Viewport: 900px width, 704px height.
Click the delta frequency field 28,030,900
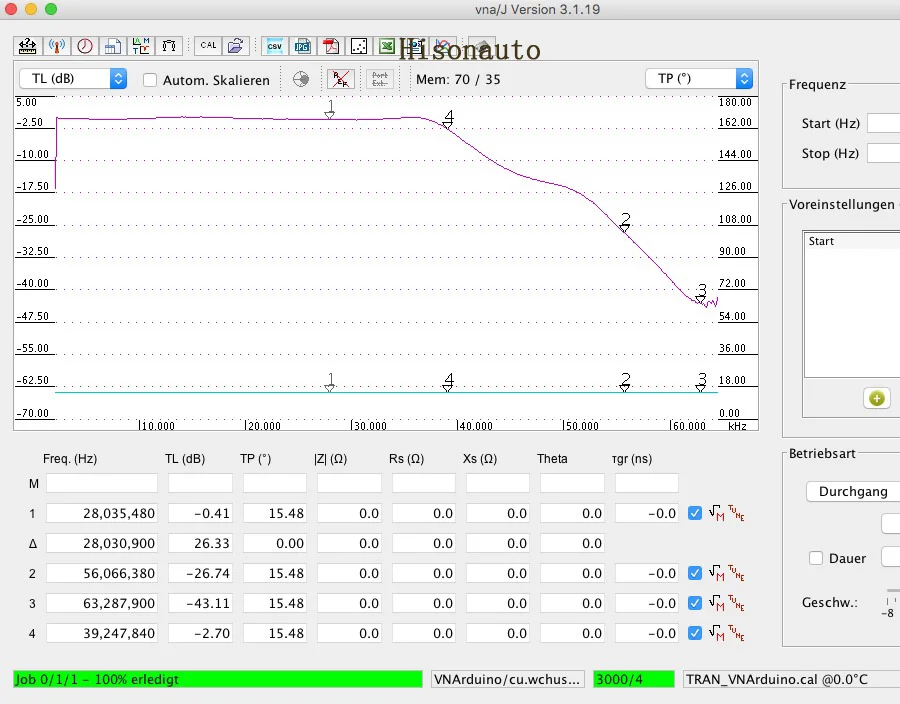[x=102, y=543]
